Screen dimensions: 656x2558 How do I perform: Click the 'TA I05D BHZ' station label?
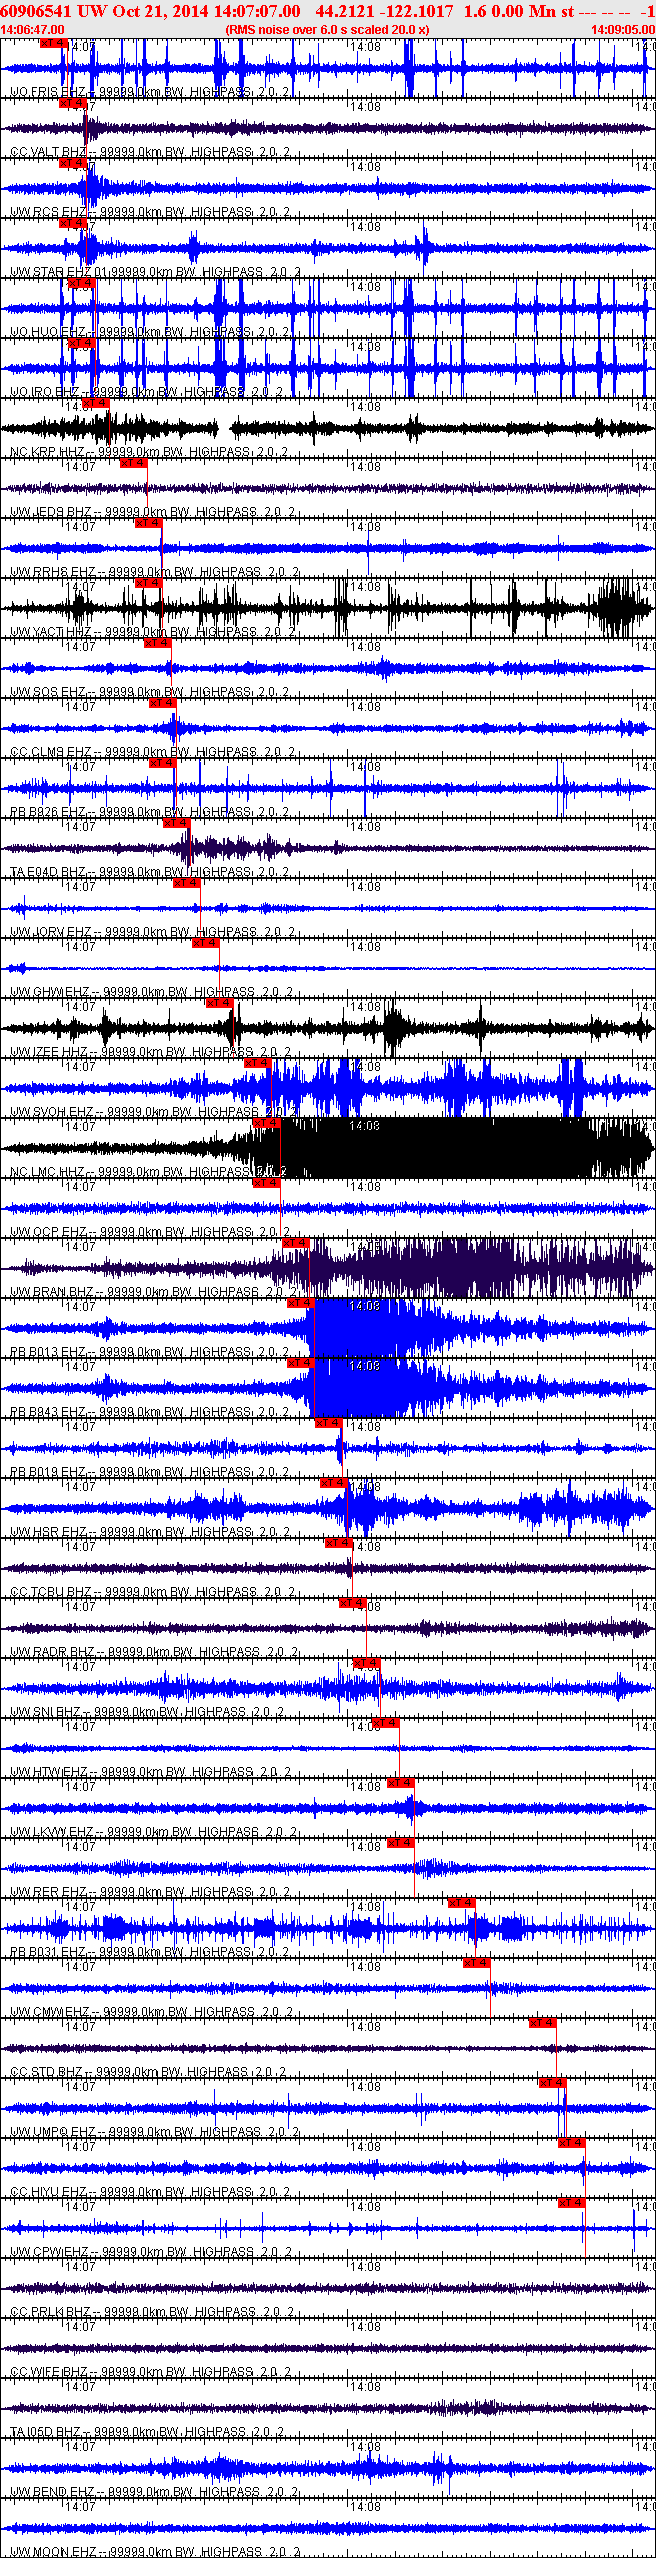[x=46, y=2432]
